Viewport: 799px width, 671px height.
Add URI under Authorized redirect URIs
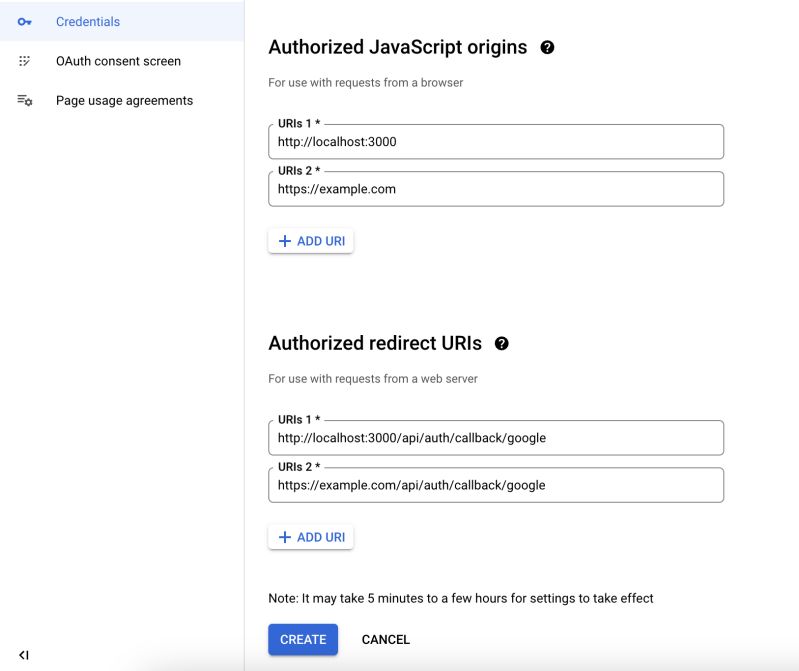tap(311, 537)
